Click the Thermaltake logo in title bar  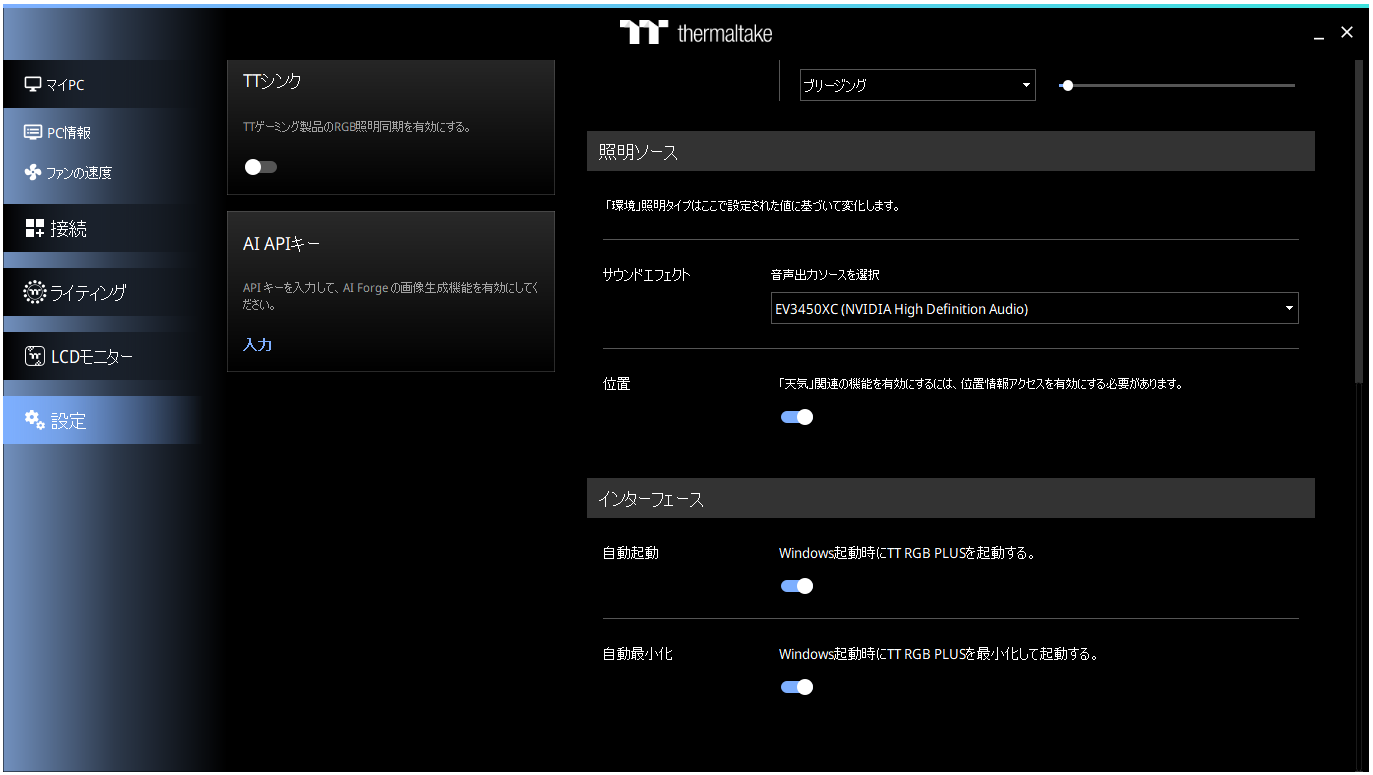click(695, 33)
